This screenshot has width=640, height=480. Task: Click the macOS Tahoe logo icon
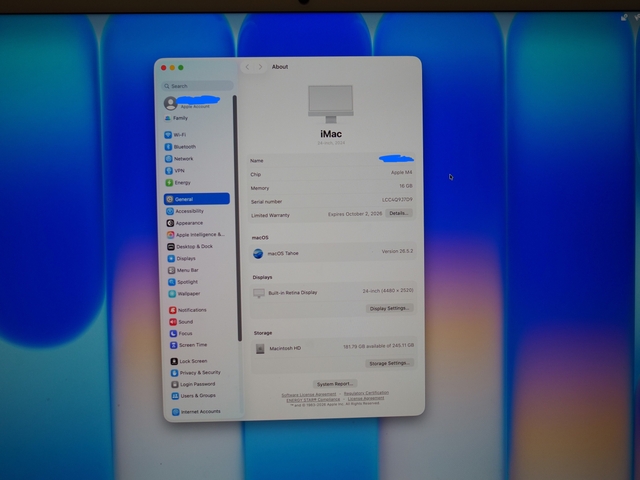(x=258, y=253)
